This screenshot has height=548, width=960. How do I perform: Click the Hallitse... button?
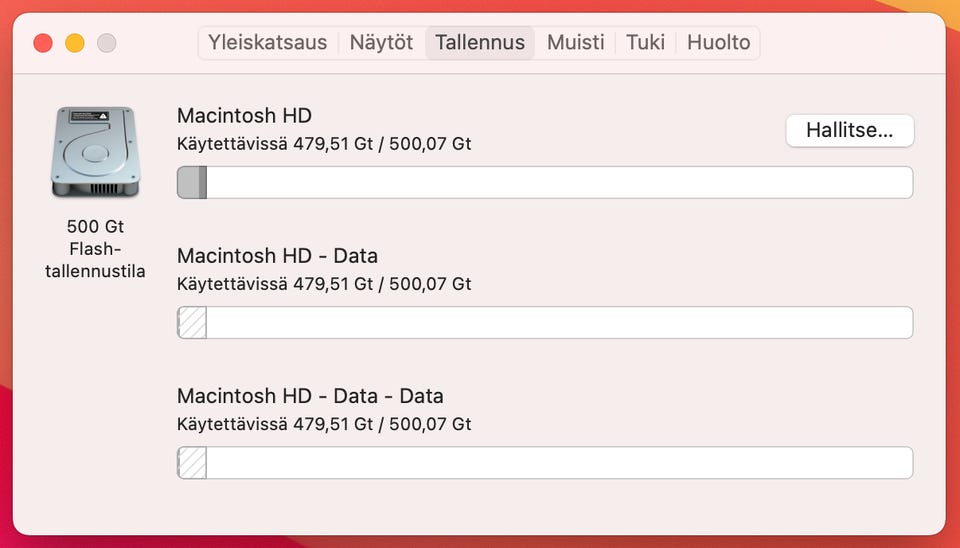click(850, 130)
